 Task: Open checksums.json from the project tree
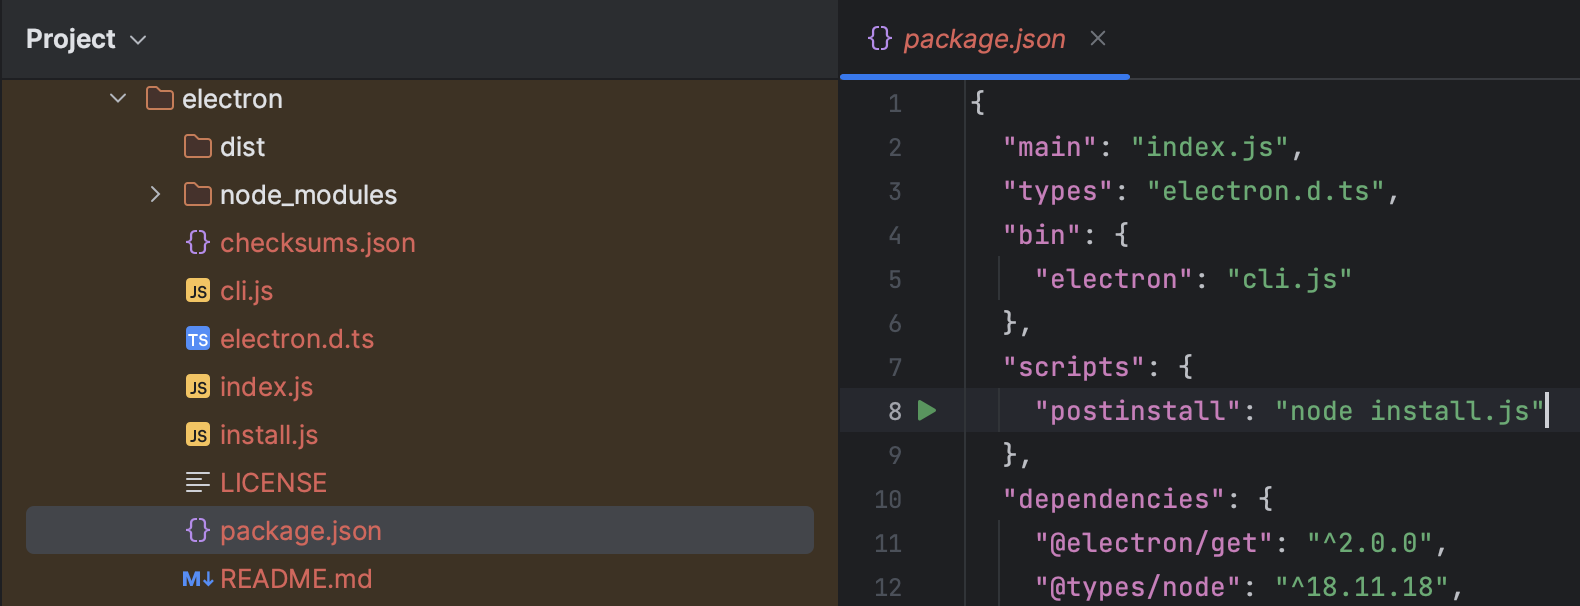(x=317, y=243)
